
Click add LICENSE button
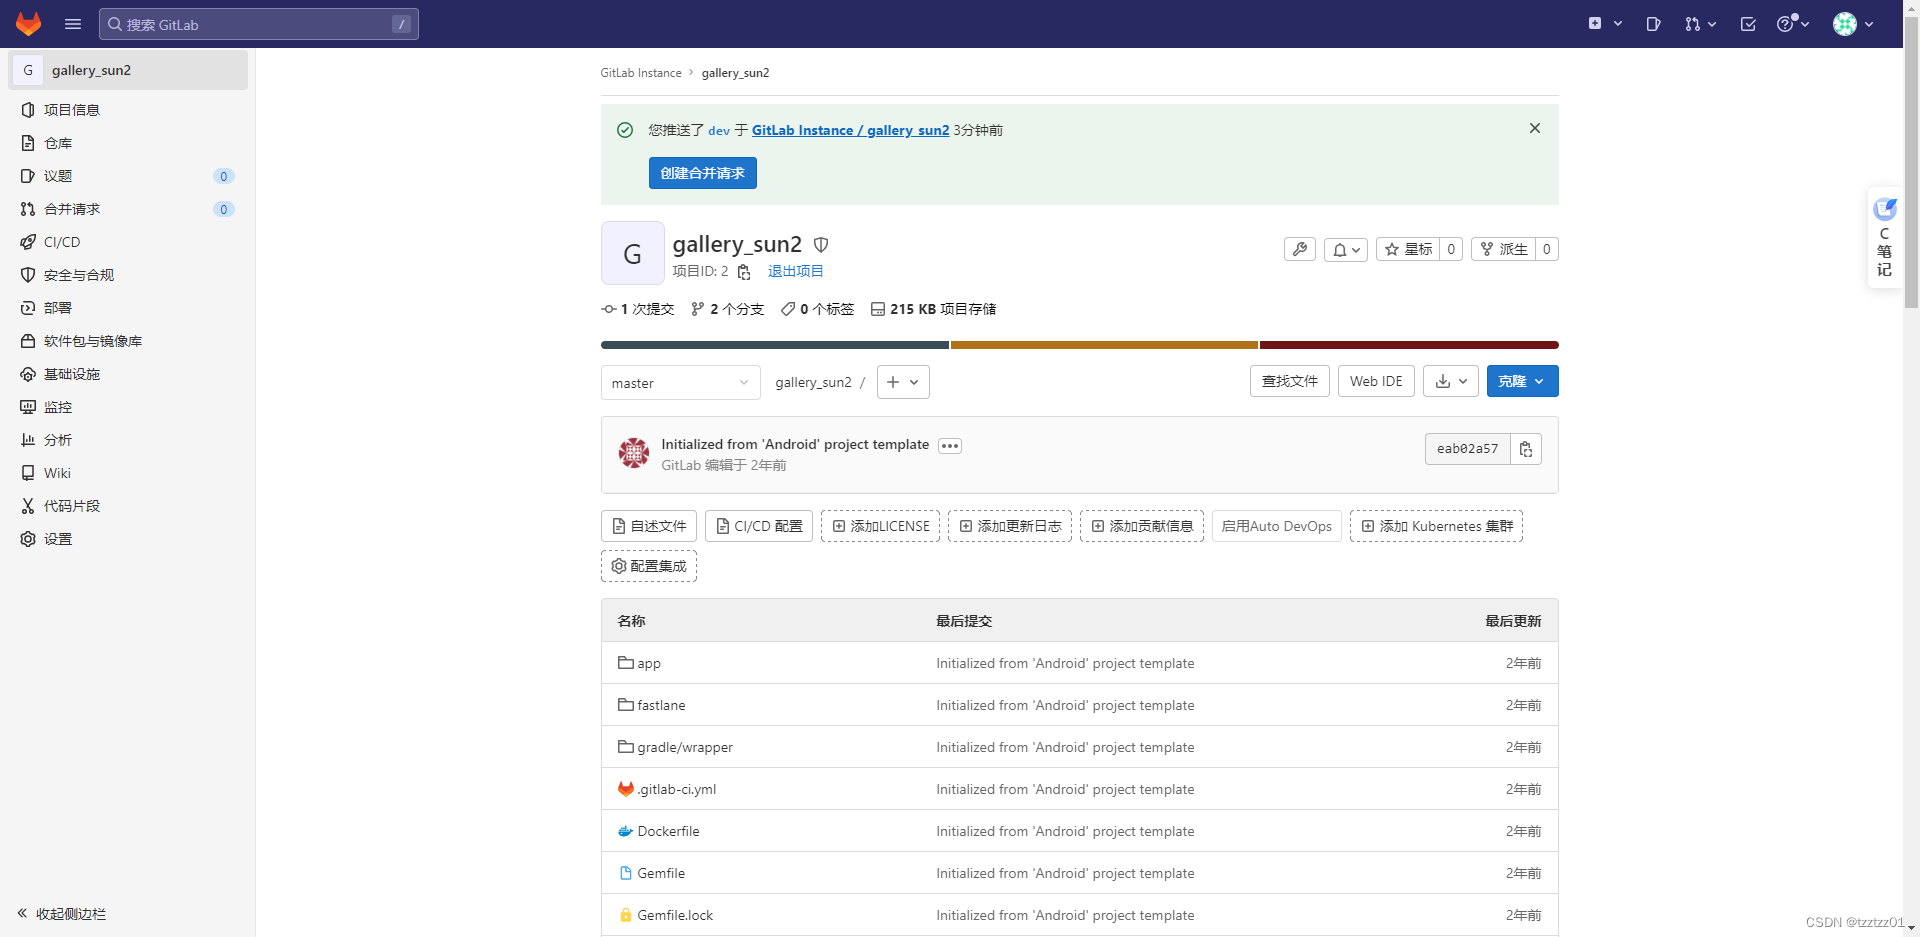[880, 526]
